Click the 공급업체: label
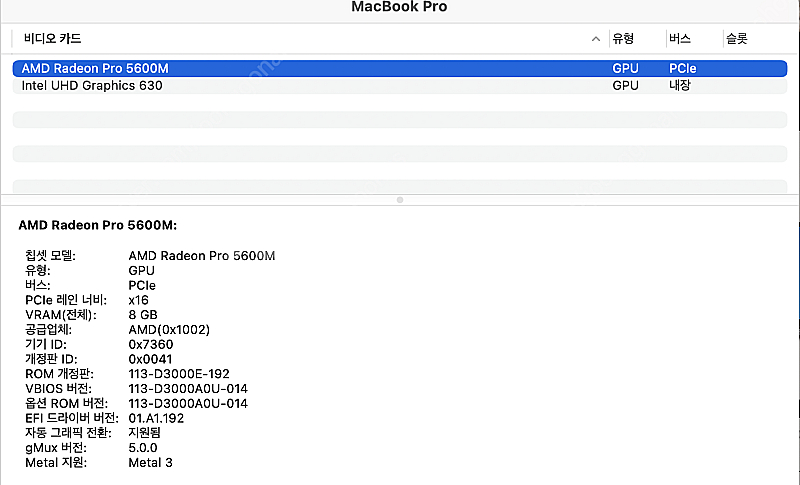 [x=48, y=330]
